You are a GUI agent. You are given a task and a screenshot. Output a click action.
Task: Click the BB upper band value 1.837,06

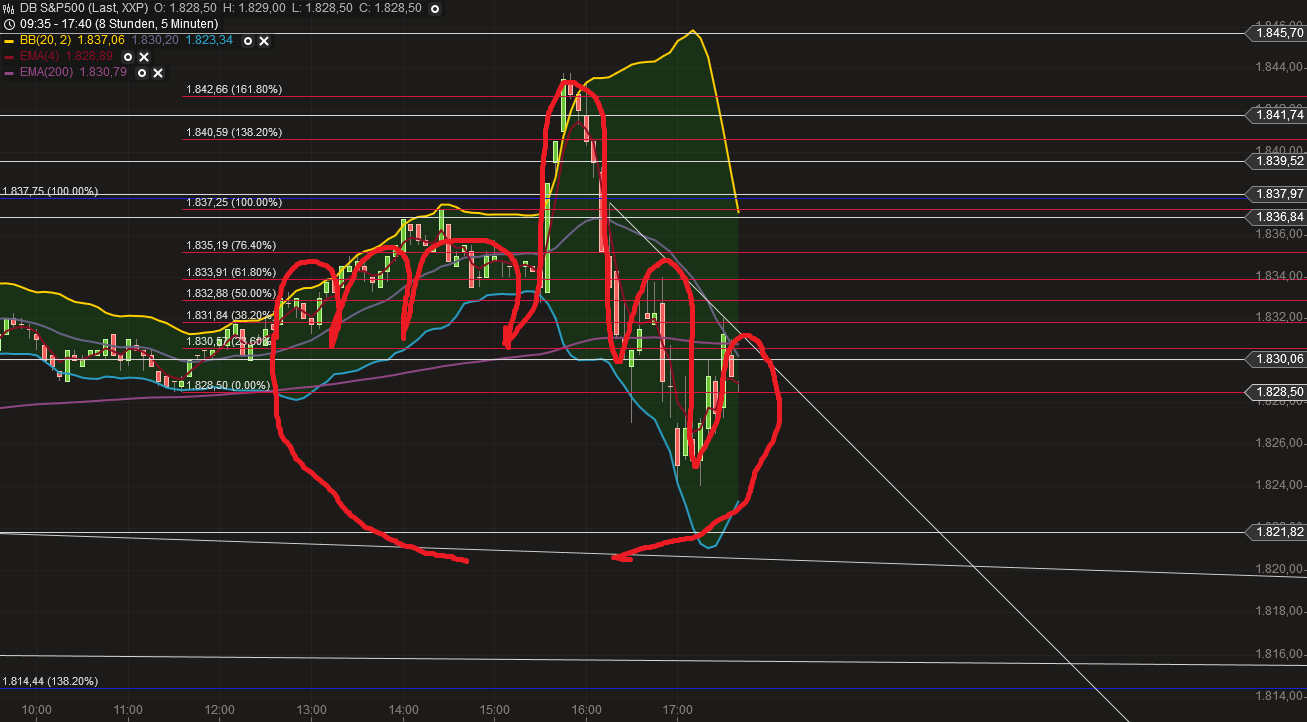(x=101, y=40)
